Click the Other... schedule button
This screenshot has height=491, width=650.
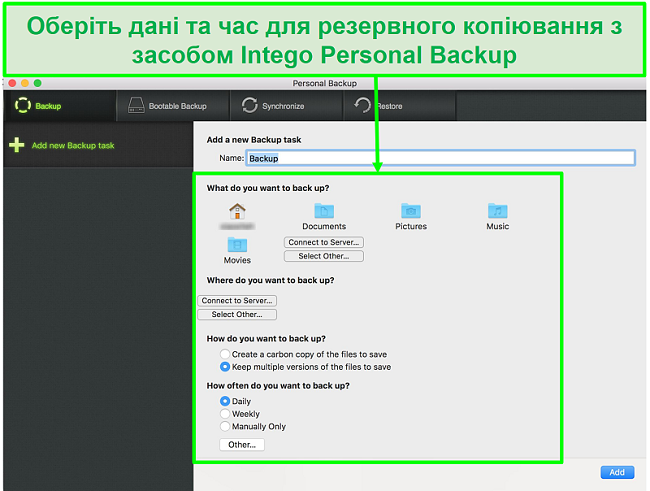click(242, 445)
